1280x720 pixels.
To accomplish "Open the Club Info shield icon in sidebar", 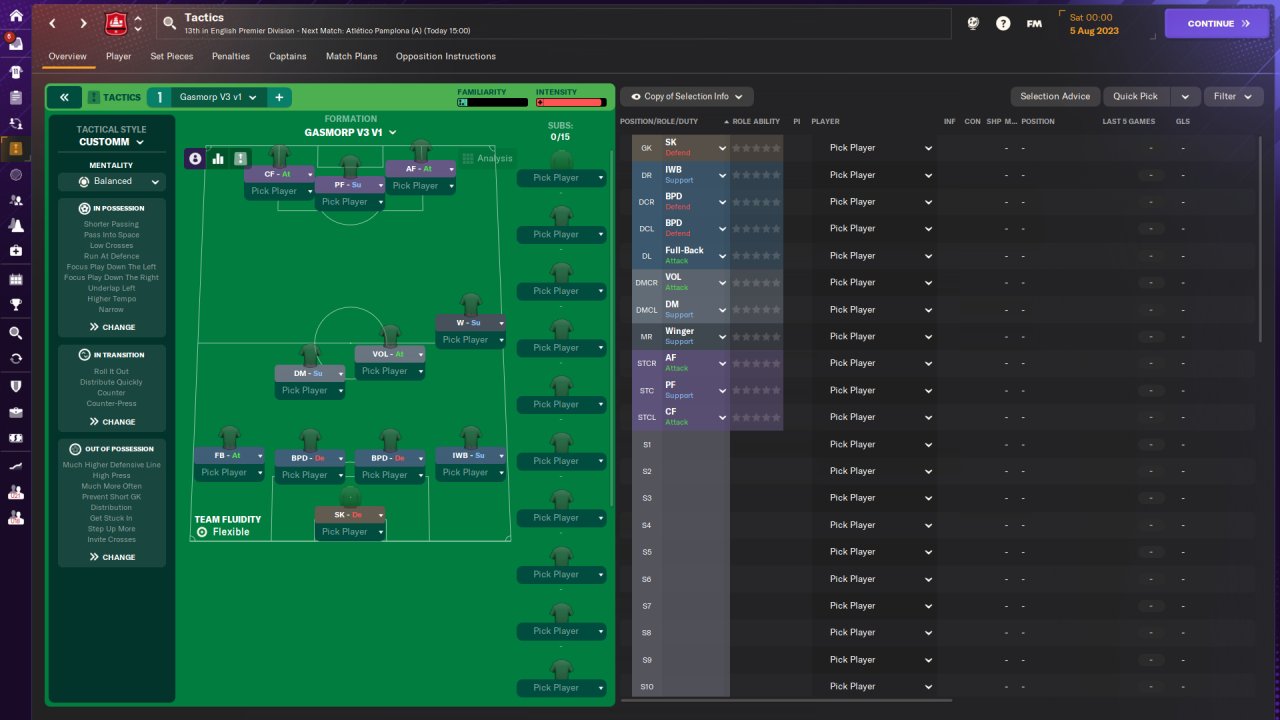I will pos(15,386).
